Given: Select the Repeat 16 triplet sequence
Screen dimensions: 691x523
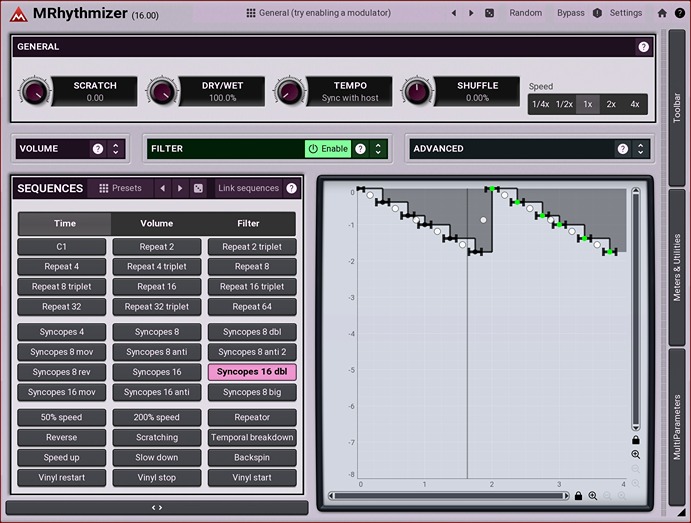Looking at the screenshot, I should tap(252, 287).
